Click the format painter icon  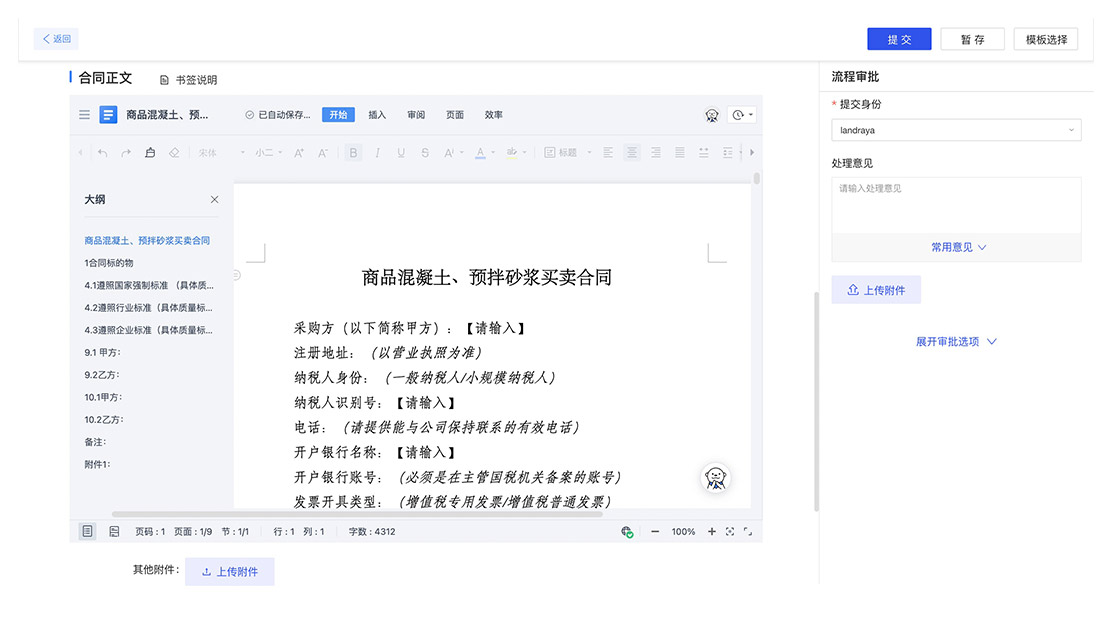click(x=150, y=153)
